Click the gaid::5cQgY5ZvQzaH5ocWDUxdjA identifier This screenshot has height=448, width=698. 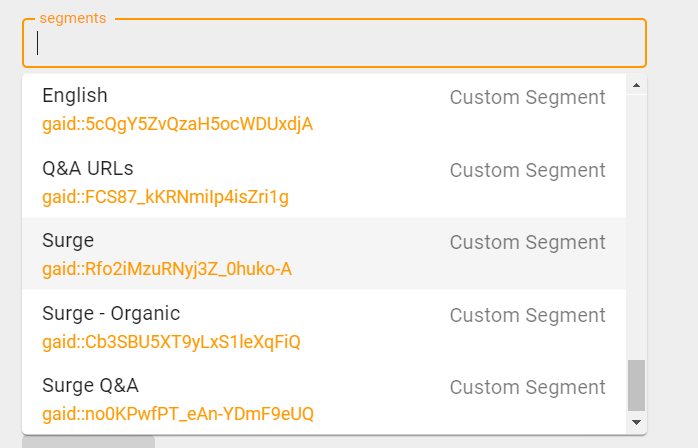pyautogui.click(x=177, y=124)
